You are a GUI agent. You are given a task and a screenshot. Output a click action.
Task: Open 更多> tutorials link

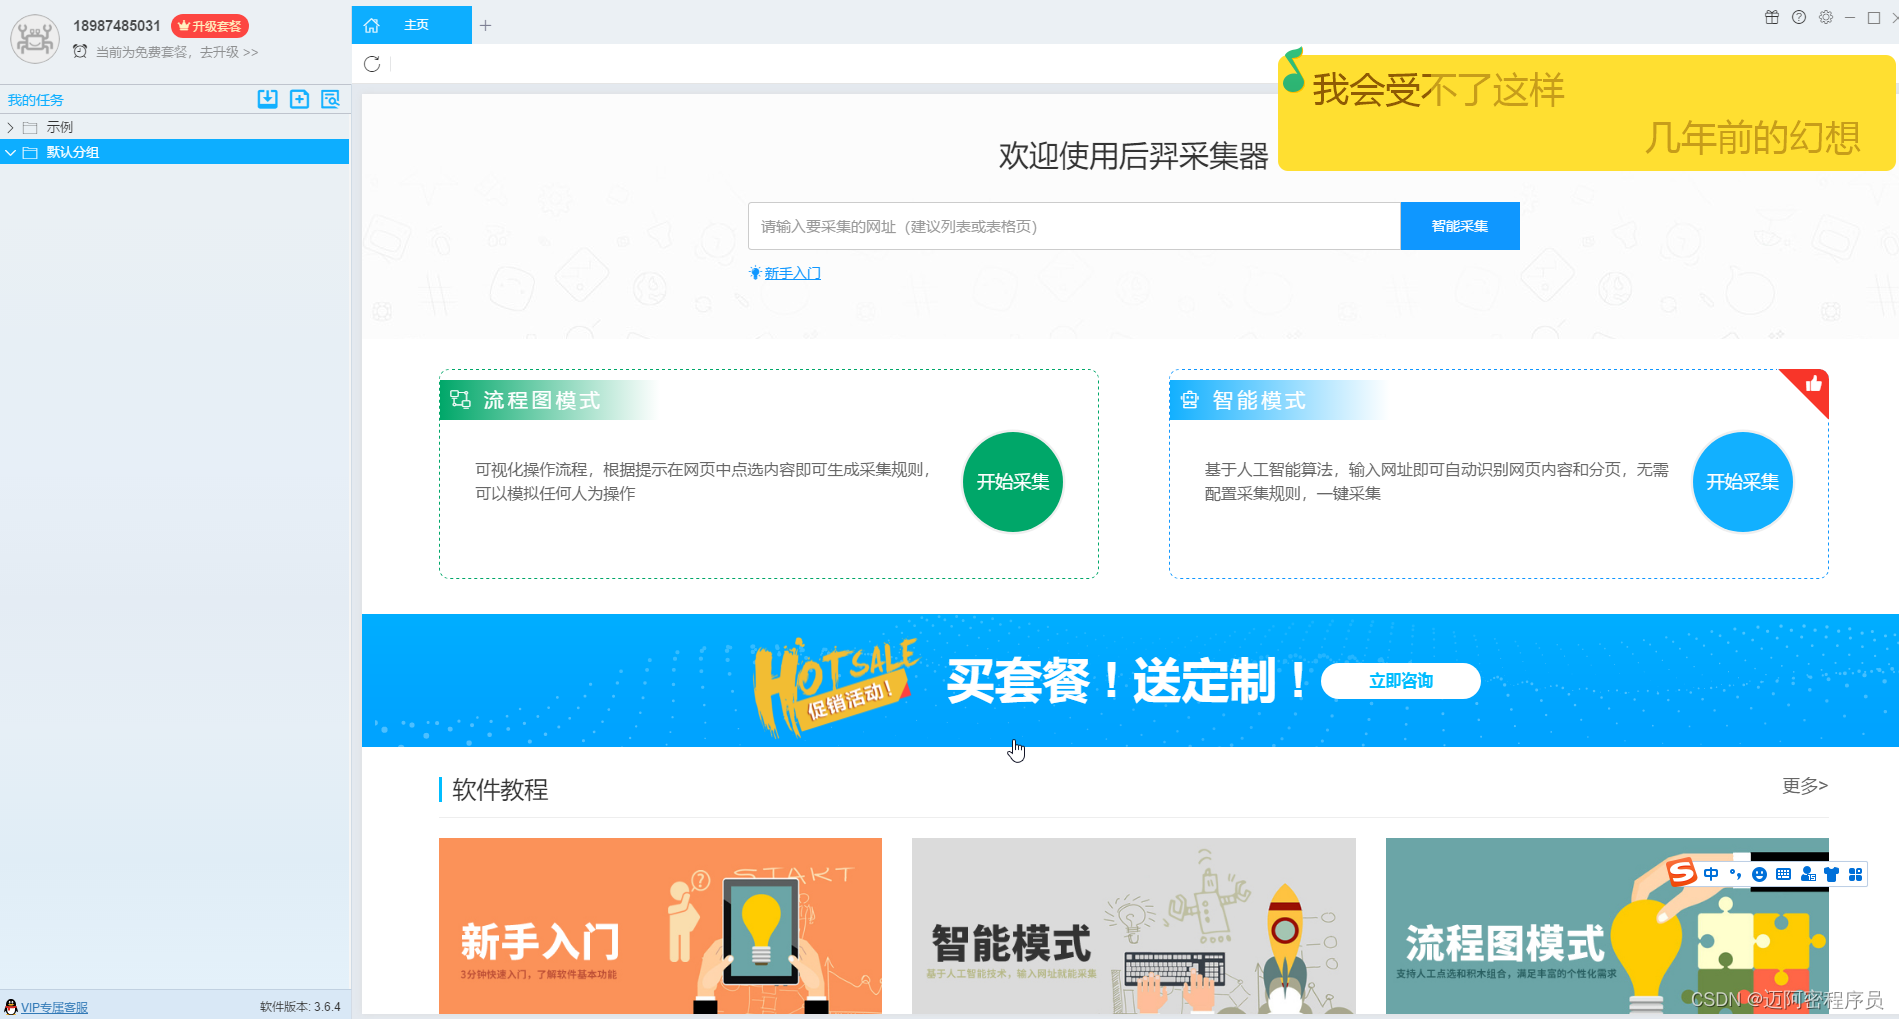point(1805,786)
